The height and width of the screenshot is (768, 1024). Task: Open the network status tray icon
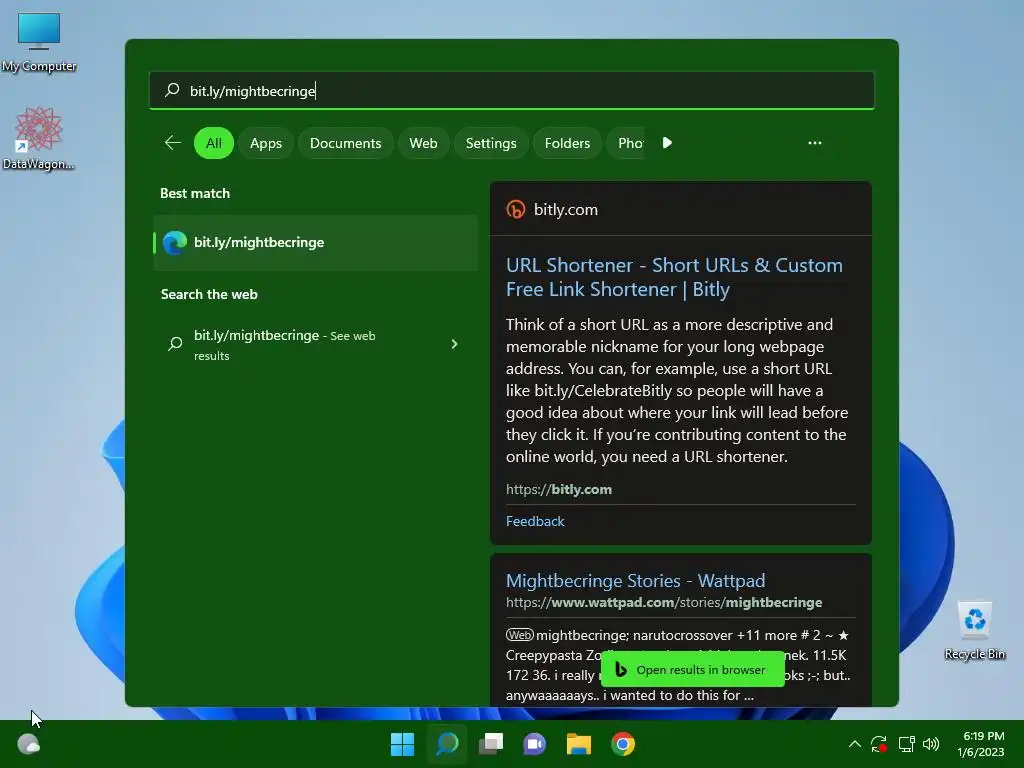click(x=906, y=744)
